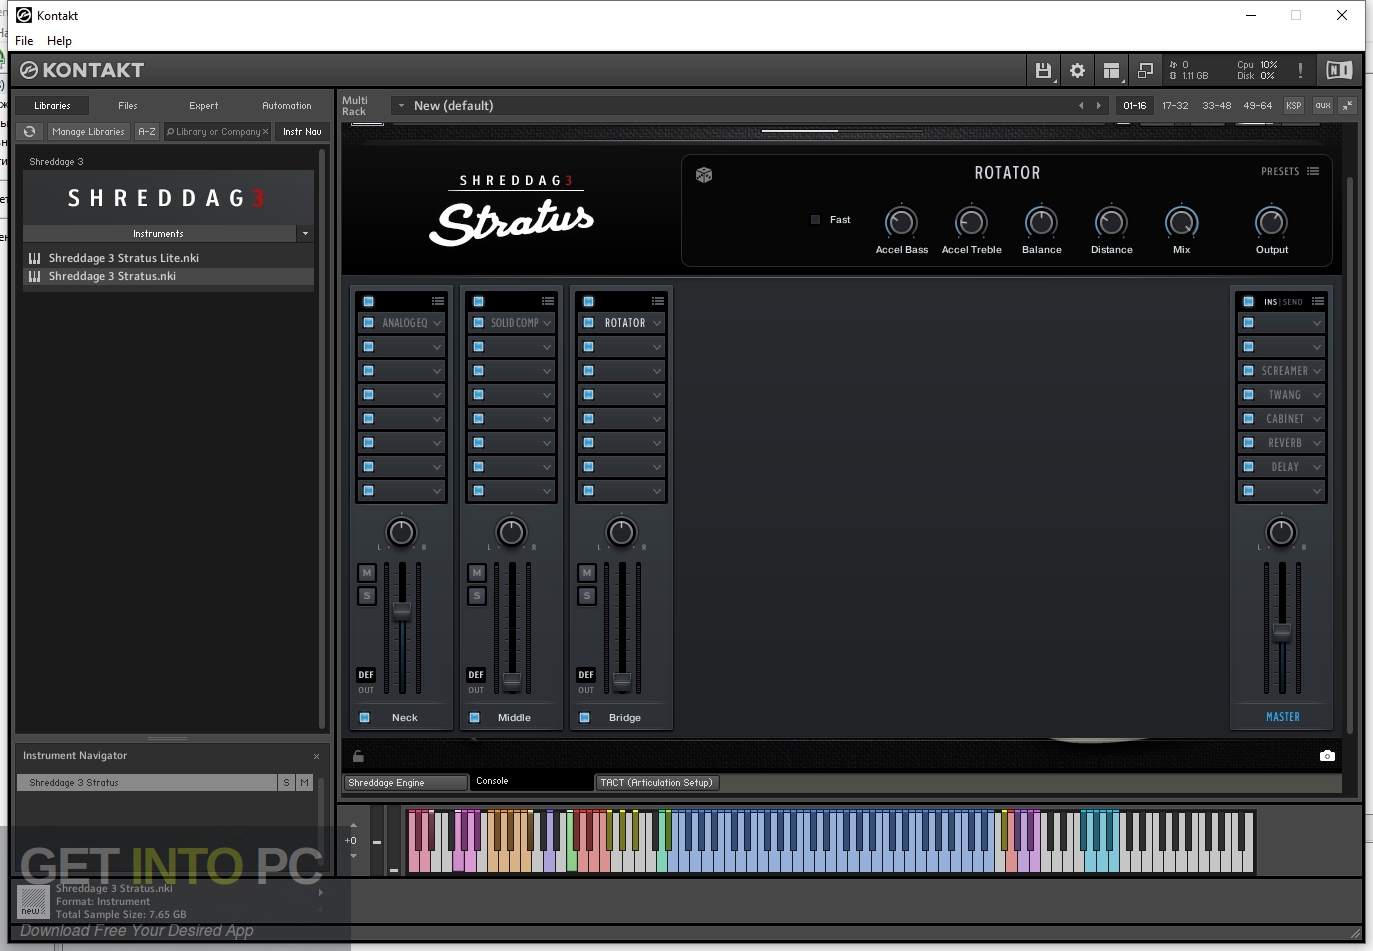Open the DELAY slot dropdown
This screenshot has height=951, width=1373.
tap(1317, 467)
